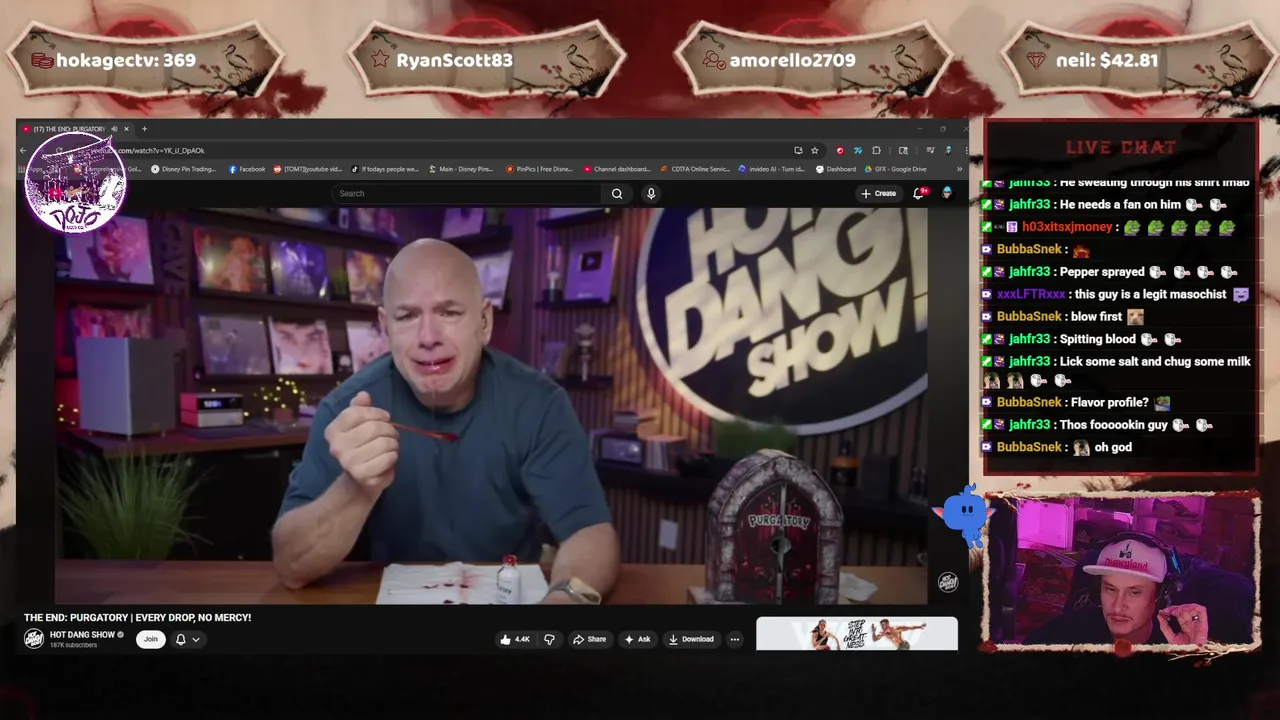This screenshot has width=1280, height=720.
Task: Click the YouTube Create button
Action: (x=879, y=193)
